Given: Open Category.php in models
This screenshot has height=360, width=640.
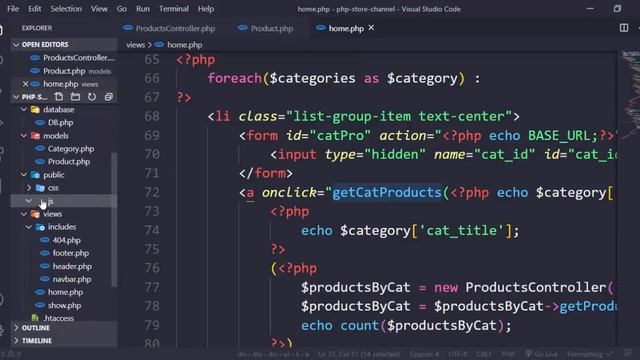Looking at the screenshot, I should point(71,149).
